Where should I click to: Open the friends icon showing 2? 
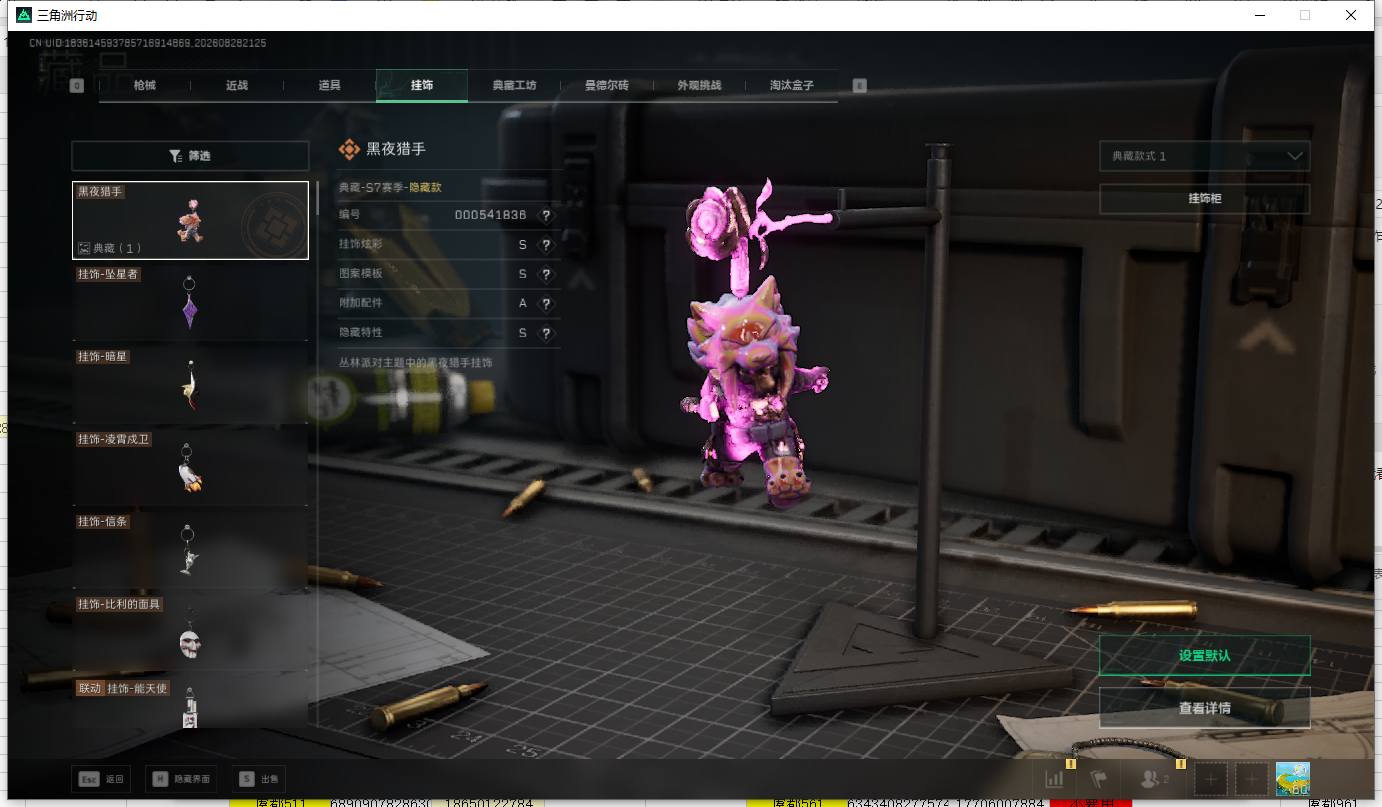tap(1154, 779)
